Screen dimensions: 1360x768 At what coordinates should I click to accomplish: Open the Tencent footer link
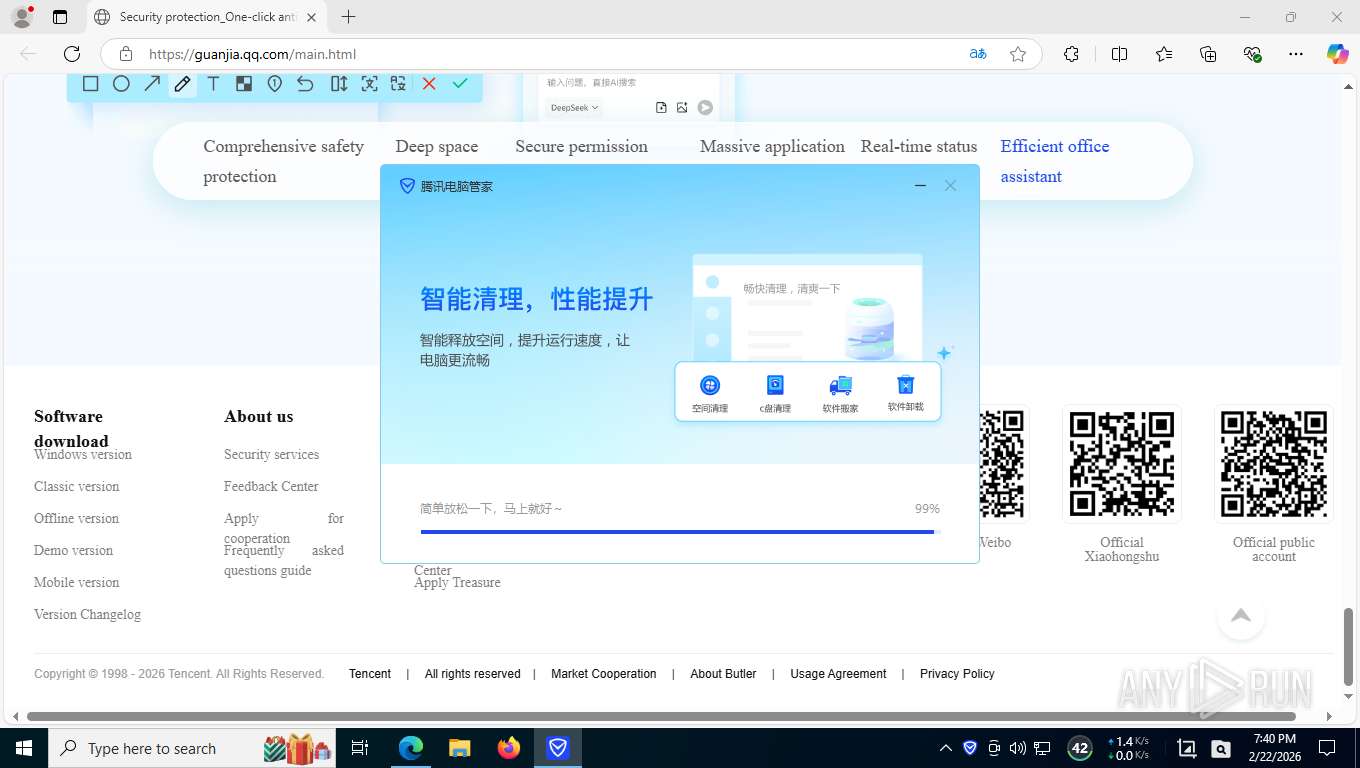370,674
